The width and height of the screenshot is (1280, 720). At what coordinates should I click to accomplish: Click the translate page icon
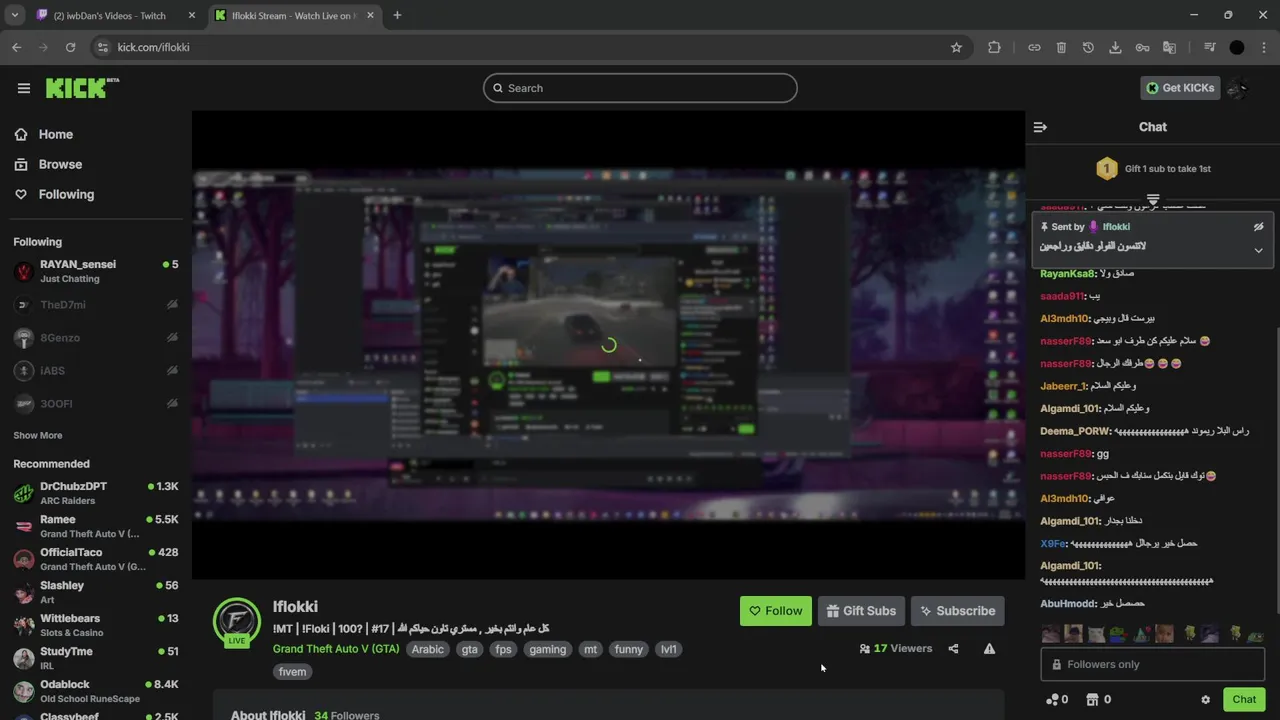pos(1169,47)
